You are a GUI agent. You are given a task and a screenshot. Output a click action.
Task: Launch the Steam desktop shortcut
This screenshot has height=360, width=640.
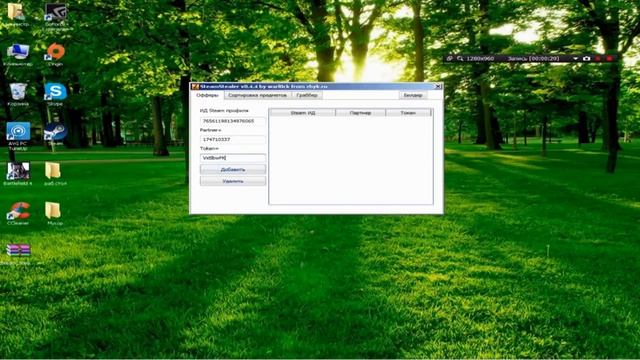[x=56, y=134]
